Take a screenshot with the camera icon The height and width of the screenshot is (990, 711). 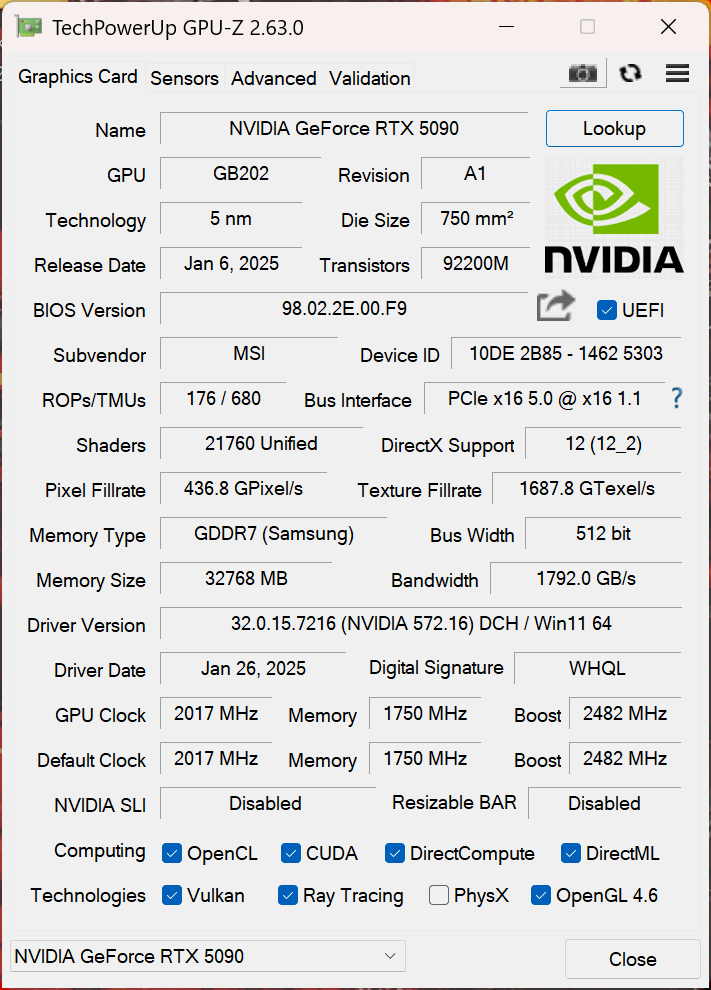[x=583, y=74]
